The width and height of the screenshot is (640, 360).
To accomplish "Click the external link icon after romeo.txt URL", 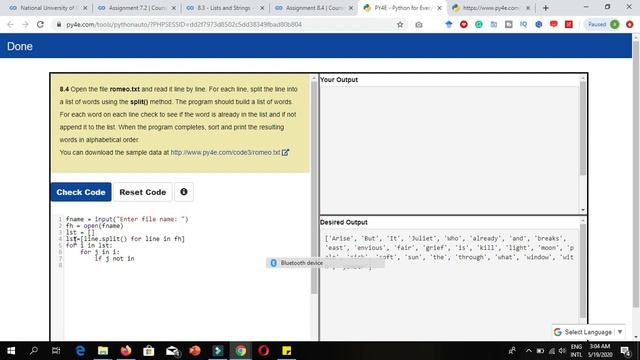I will (x=285, y=152).
